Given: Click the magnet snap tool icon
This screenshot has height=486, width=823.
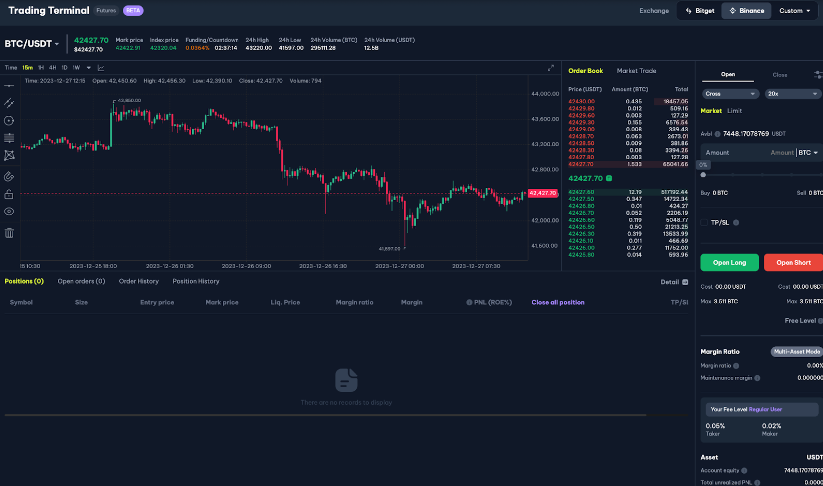Looking at the screenshot, I should click(9, 174).
